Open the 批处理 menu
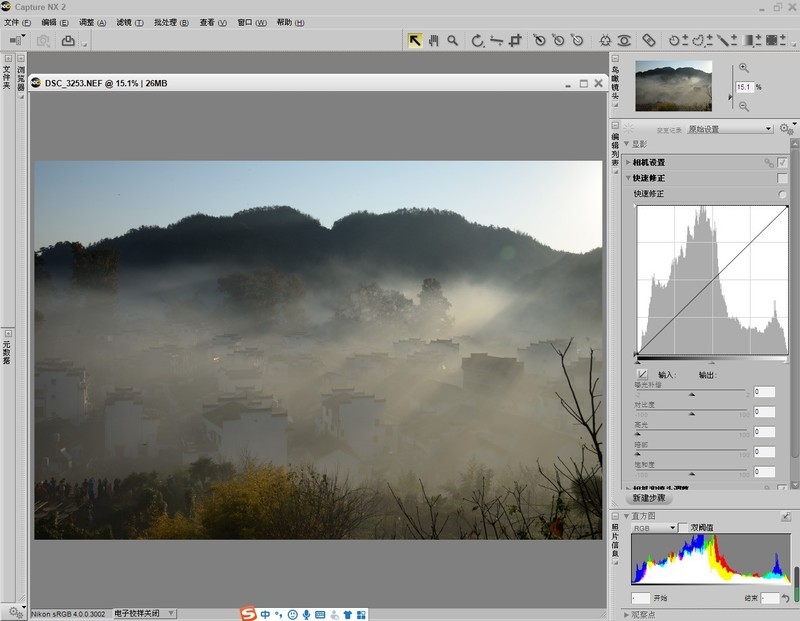 coord(171,22)
